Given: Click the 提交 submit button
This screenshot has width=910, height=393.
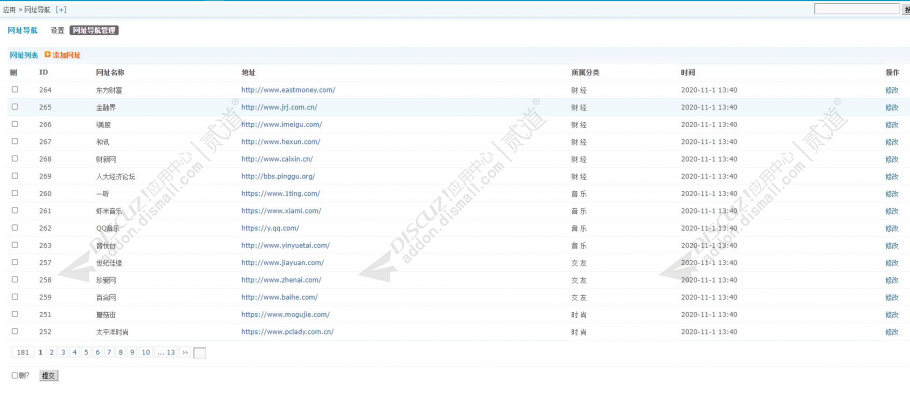Looking at the screenshot, I should click(x=49, y=376).
